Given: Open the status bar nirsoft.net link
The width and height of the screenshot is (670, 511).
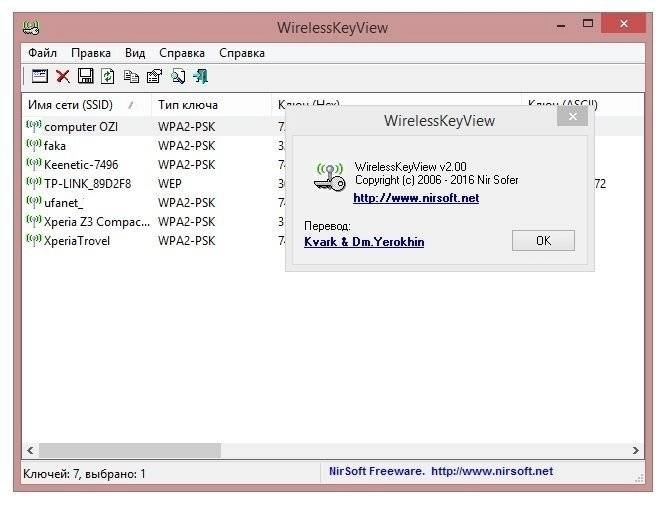Looking at the screenshot, I should (x=492, y=471).
